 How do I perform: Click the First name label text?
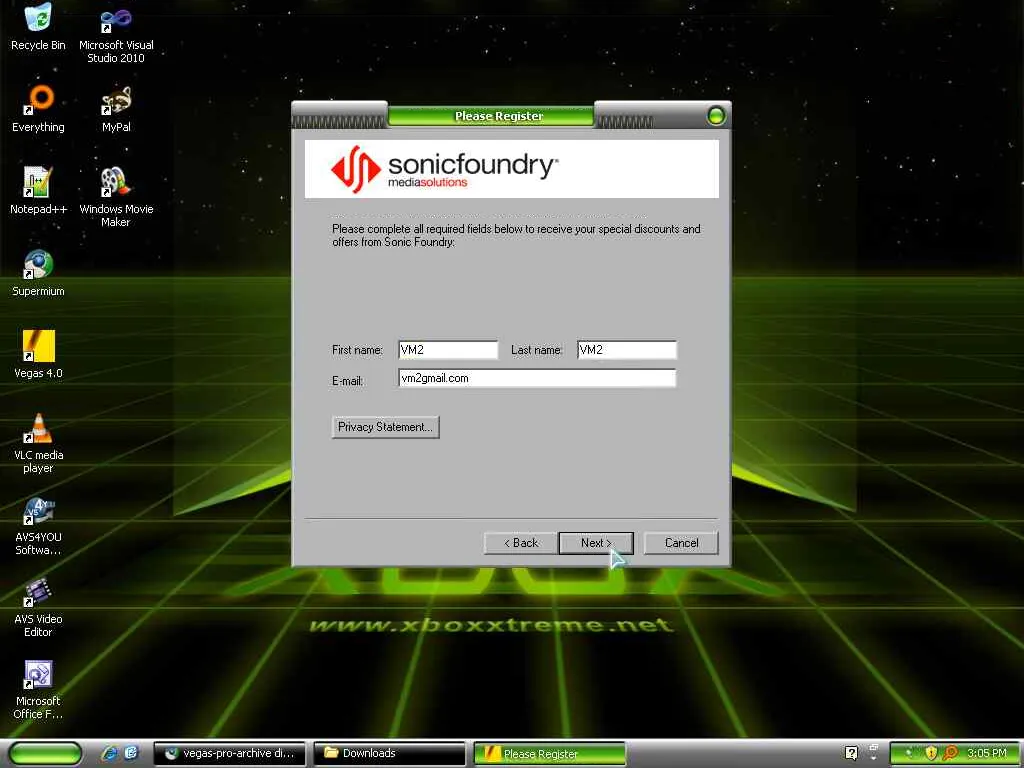(357, 350)
